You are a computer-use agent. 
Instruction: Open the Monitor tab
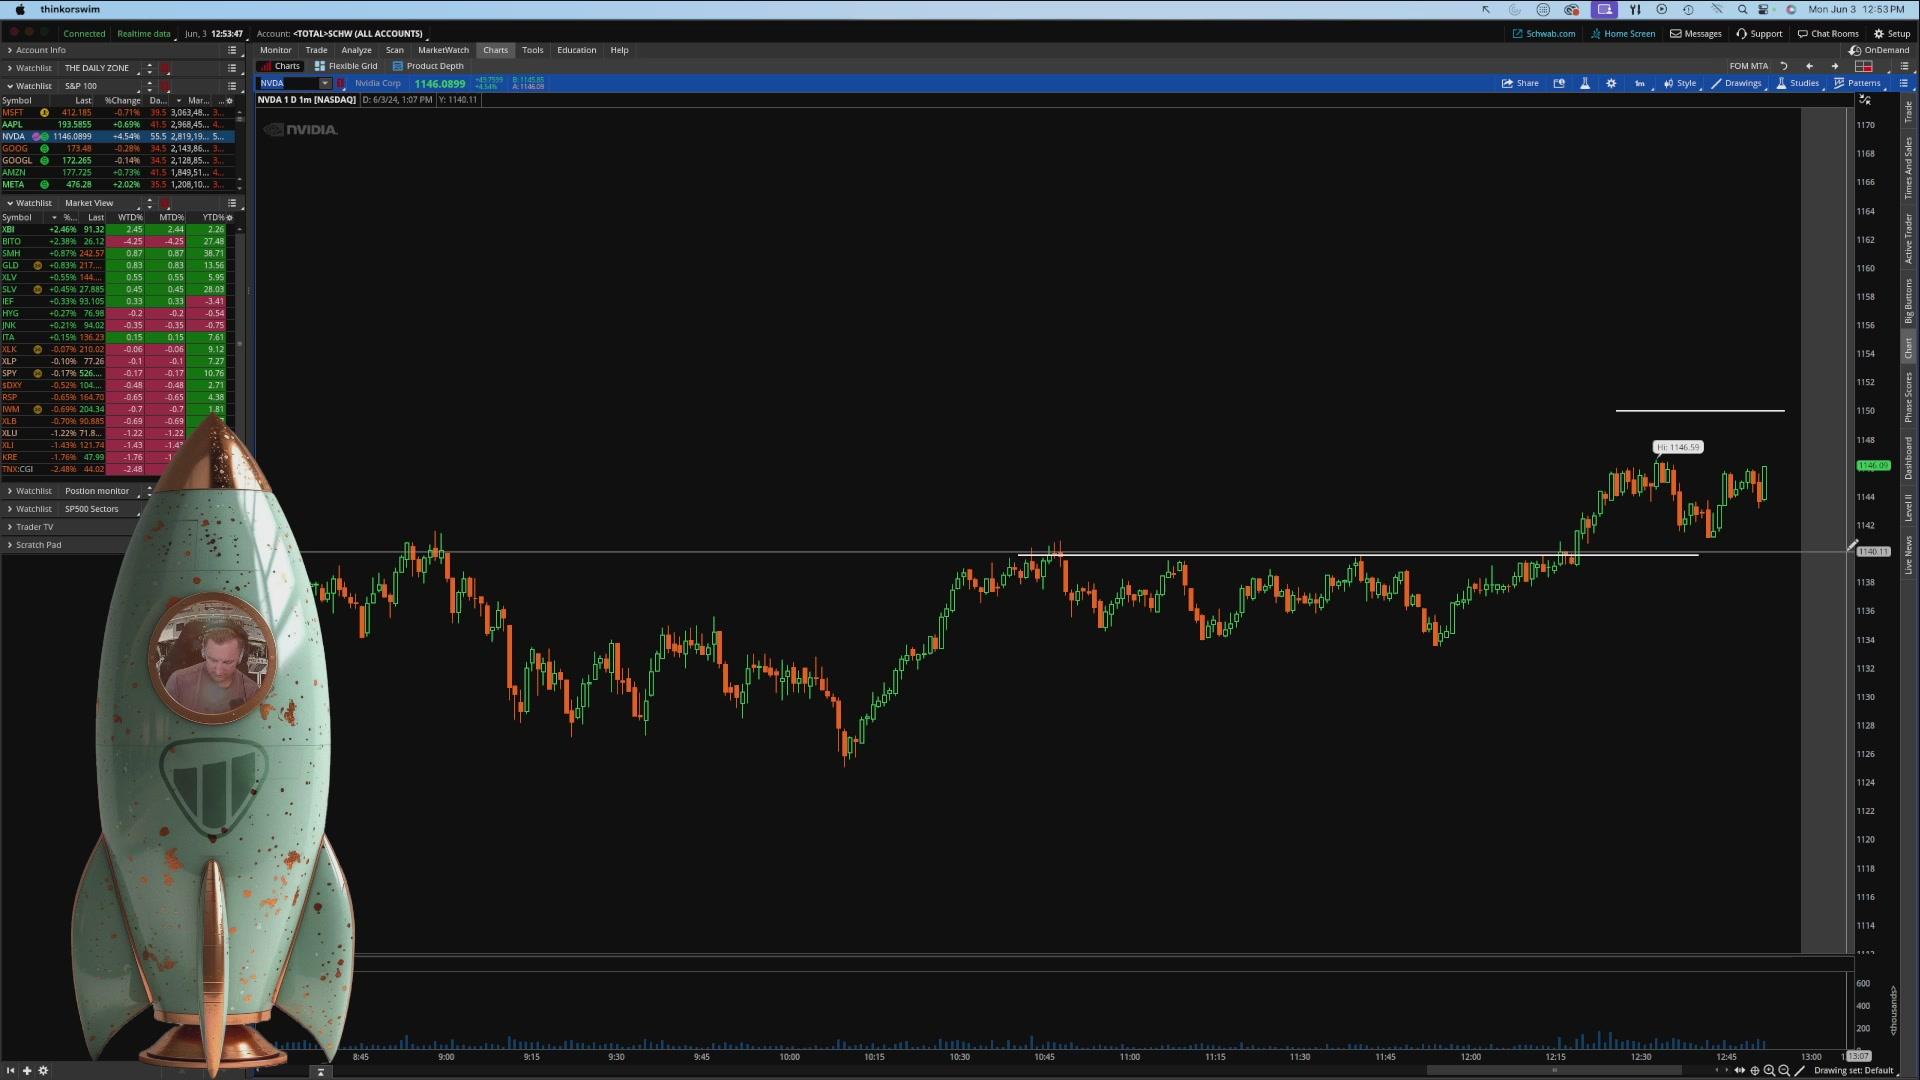pos(276,50)
